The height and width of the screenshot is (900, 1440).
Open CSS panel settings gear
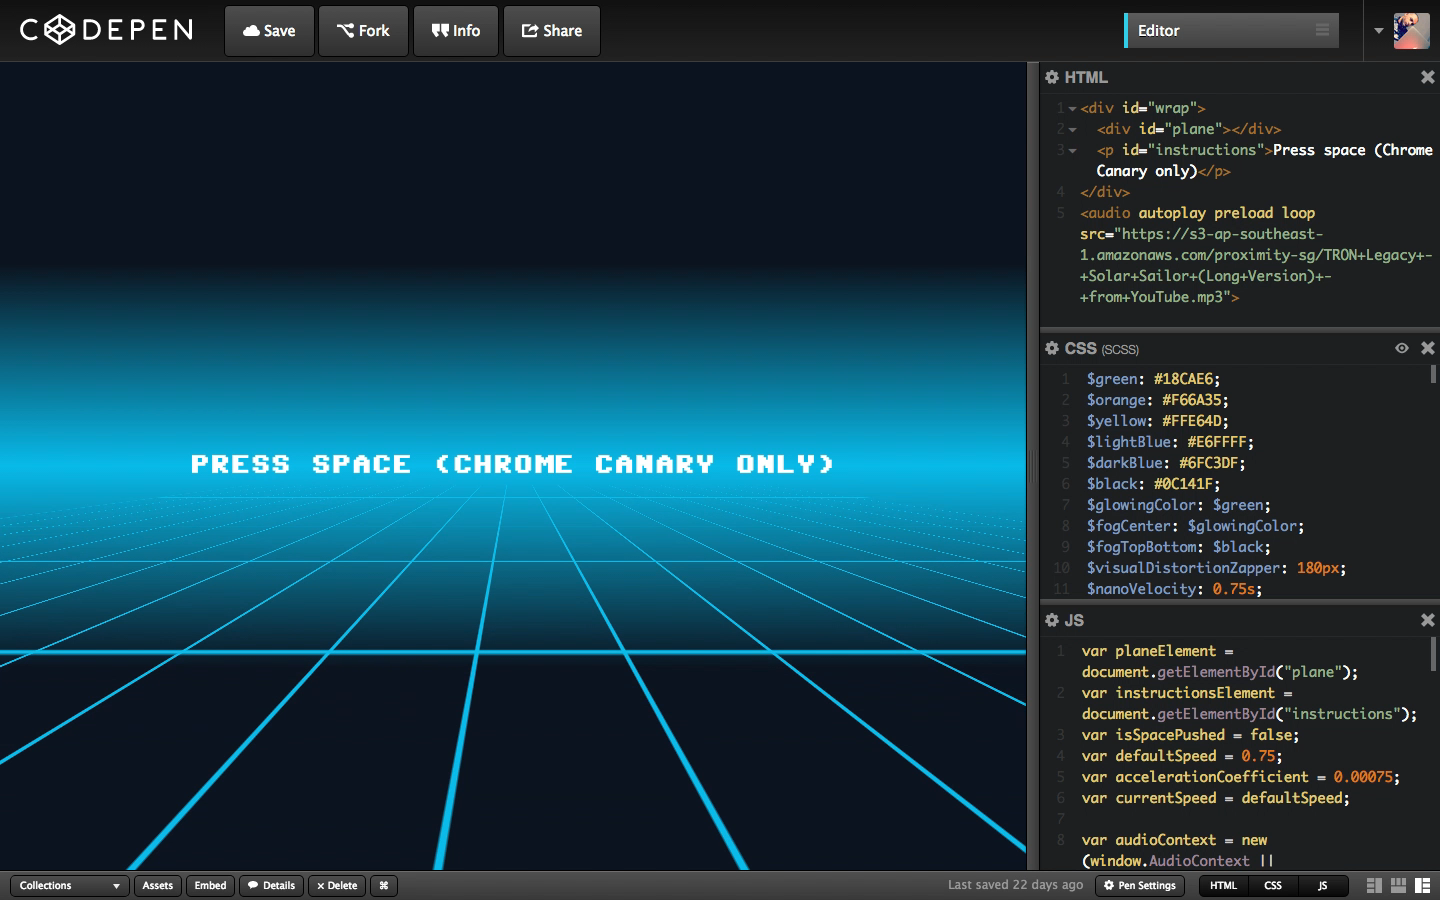(1052, 348)
